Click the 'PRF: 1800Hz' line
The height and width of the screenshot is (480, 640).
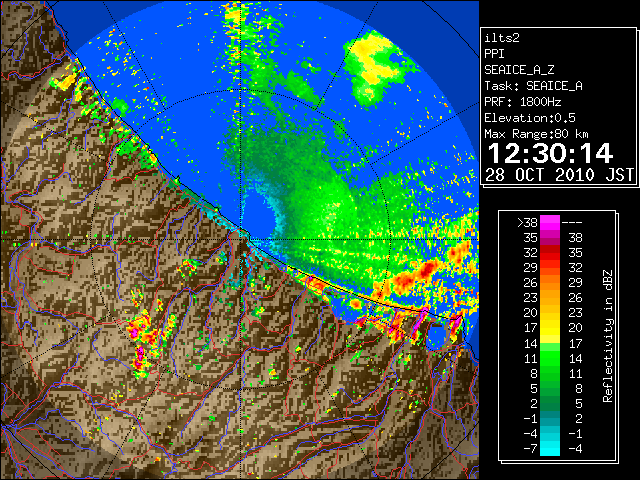click(523, 102)
